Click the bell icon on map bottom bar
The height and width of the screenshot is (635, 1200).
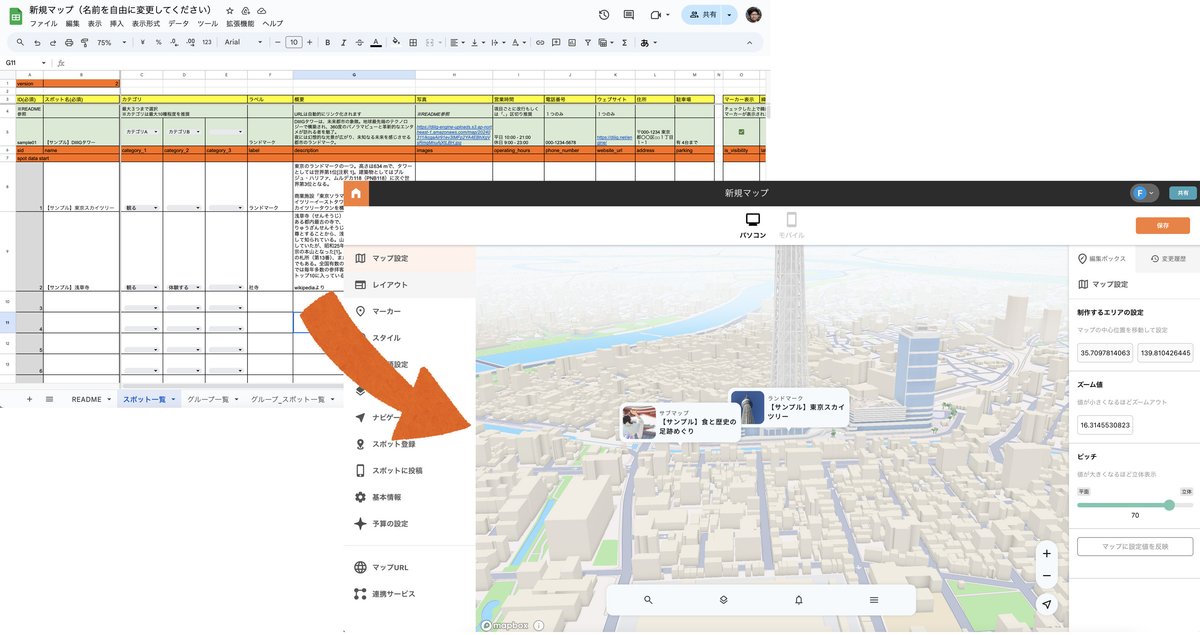799,600
